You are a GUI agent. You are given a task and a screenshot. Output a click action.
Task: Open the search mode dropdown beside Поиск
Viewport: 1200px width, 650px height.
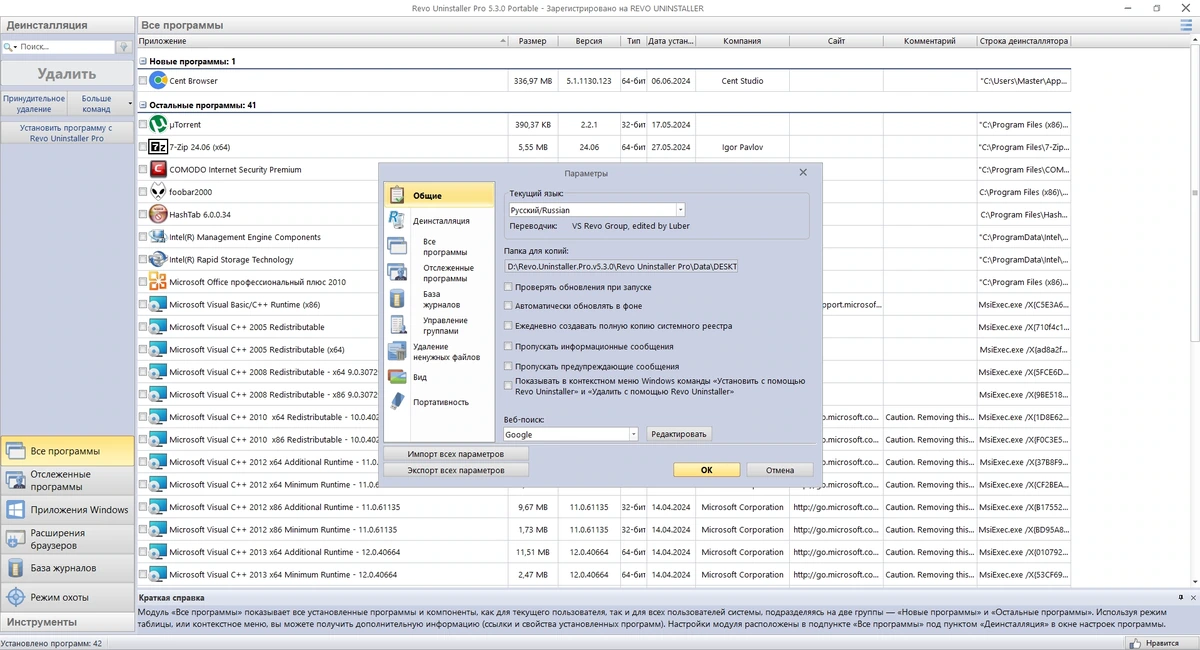[x=15, y=47]
